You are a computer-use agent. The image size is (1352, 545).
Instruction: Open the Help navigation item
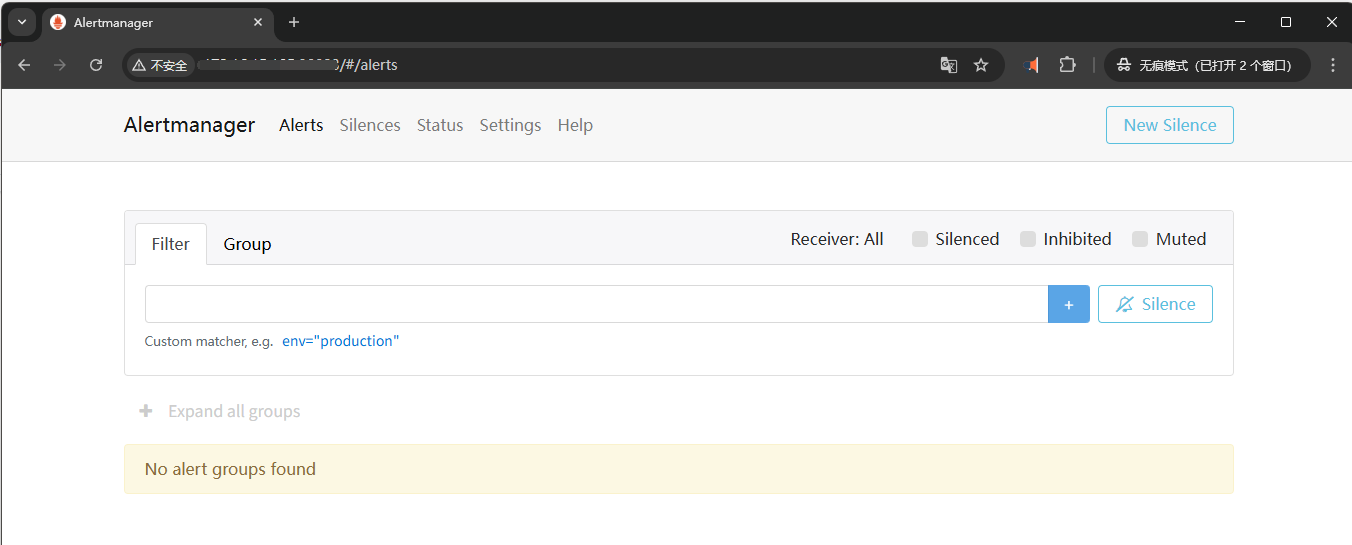(x=575, y=125)
